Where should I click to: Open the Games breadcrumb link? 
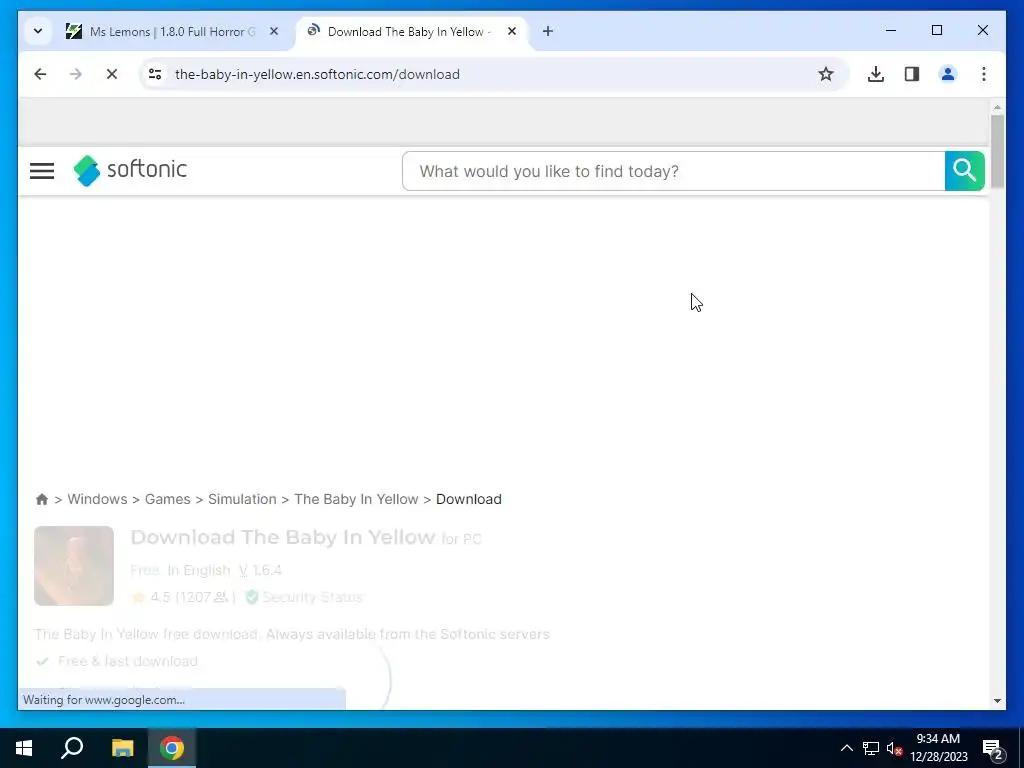[x=168, y=499]
